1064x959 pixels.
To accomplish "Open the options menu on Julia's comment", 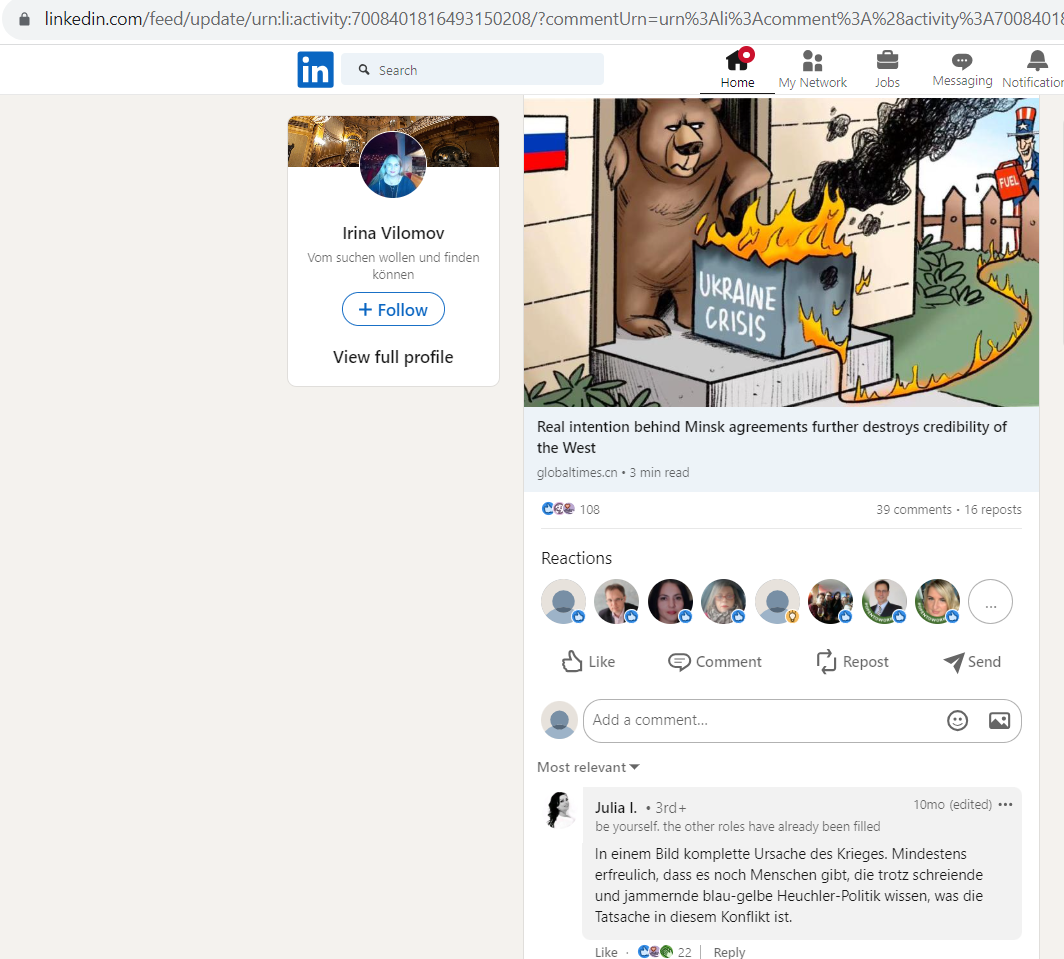I will click(1006, 805).
